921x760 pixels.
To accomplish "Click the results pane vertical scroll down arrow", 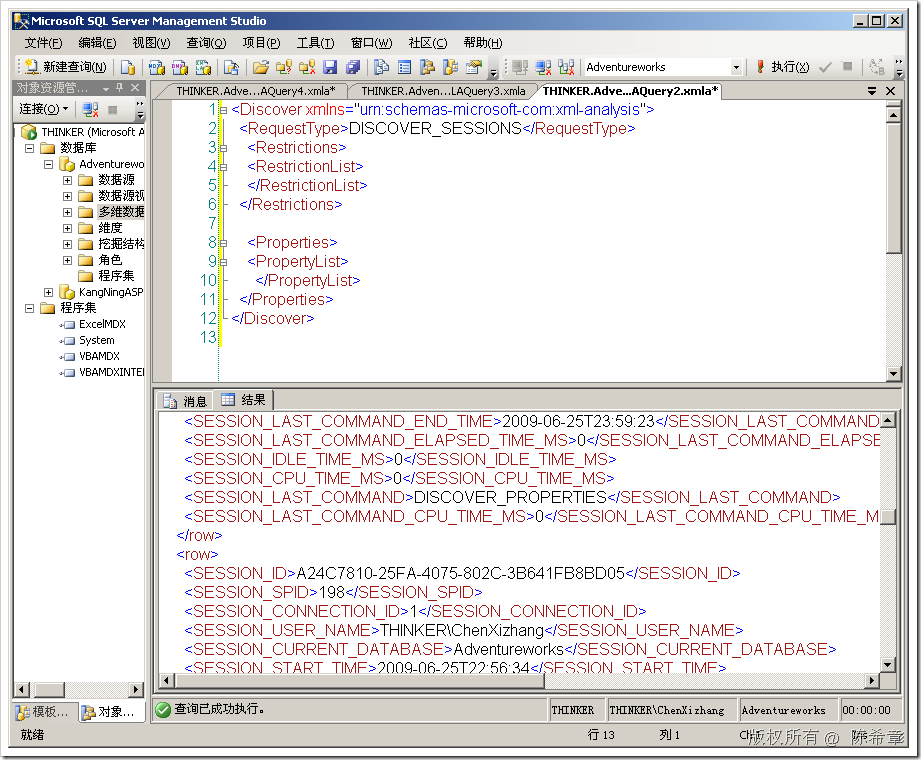I will pos(887,664).
